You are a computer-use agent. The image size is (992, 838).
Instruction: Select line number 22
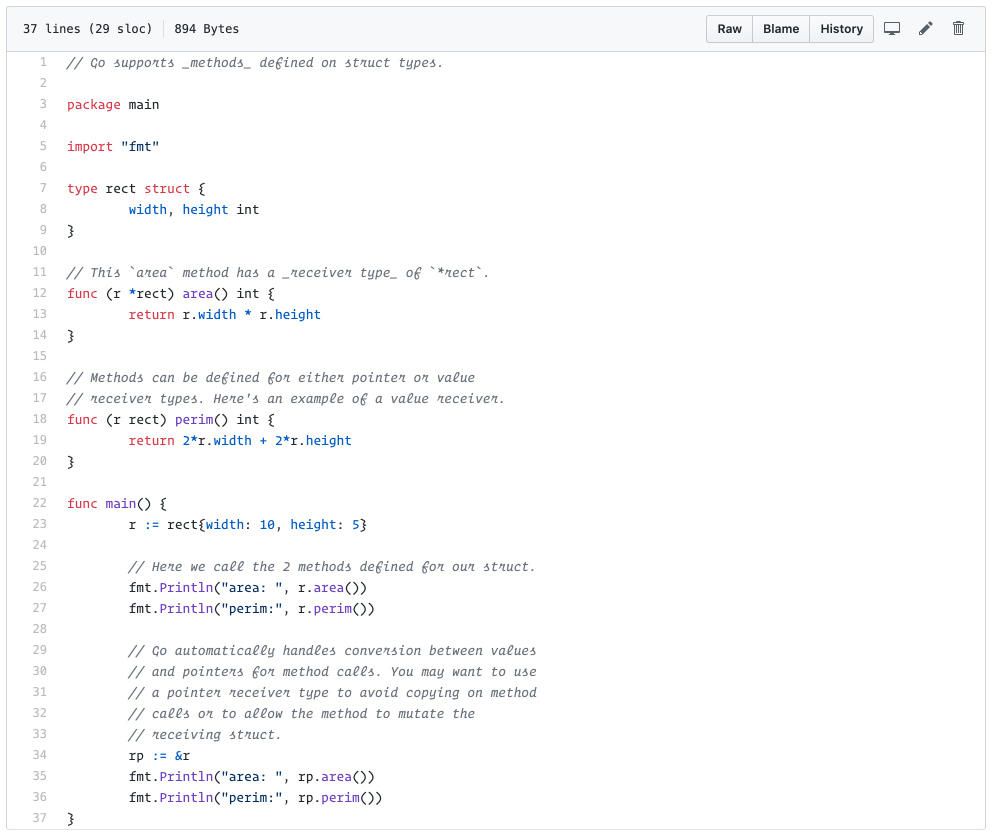click(x=40, y=503)
